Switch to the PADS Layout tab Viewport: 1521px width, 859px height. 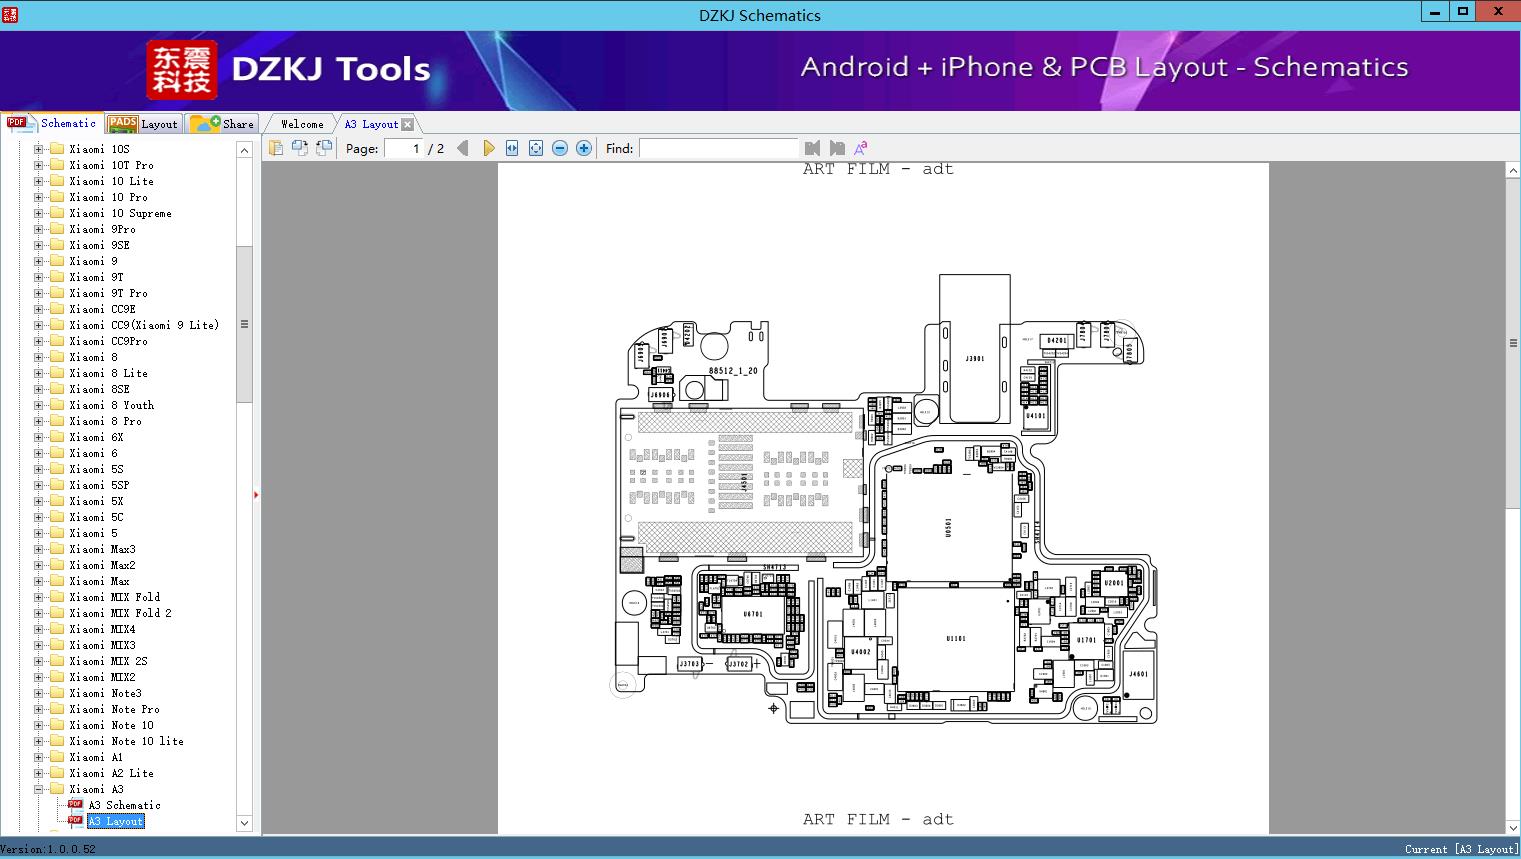[143, 123]
